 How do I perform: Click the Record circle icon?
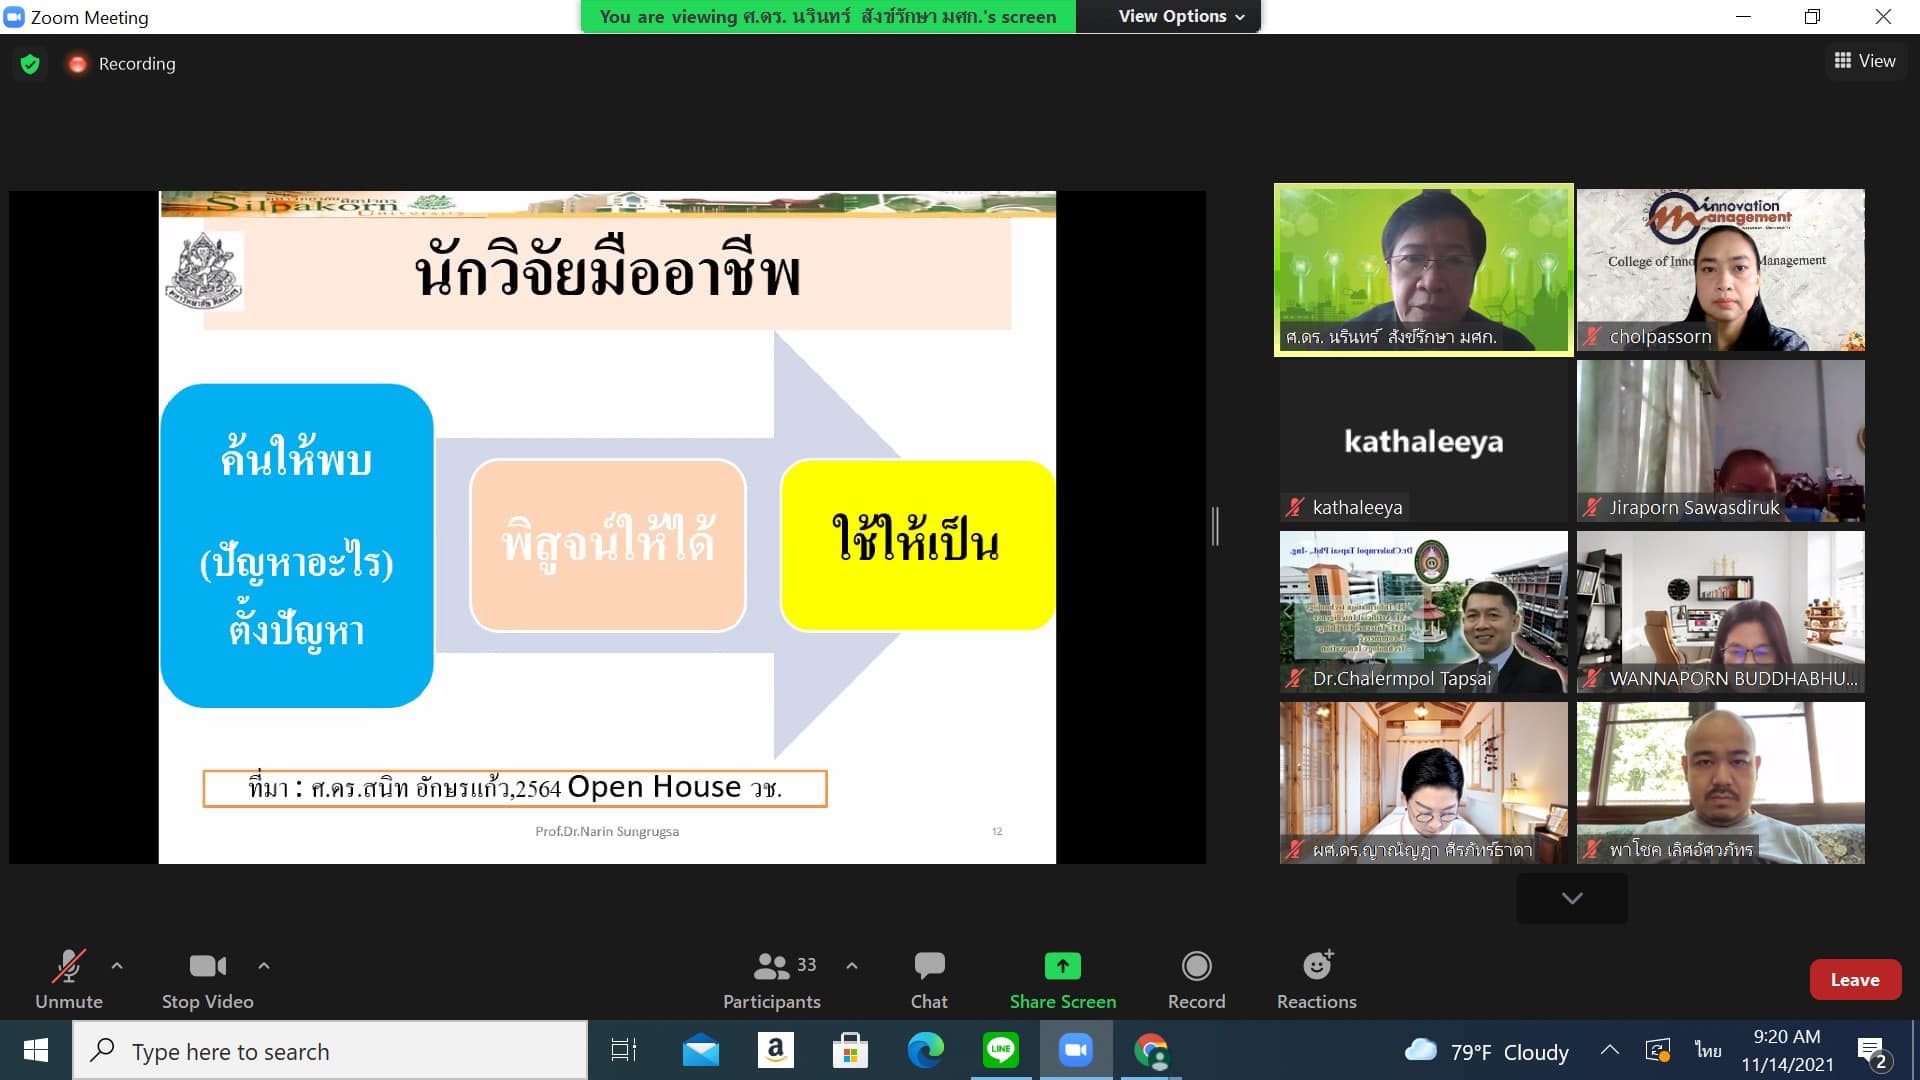coord(1196,966)
